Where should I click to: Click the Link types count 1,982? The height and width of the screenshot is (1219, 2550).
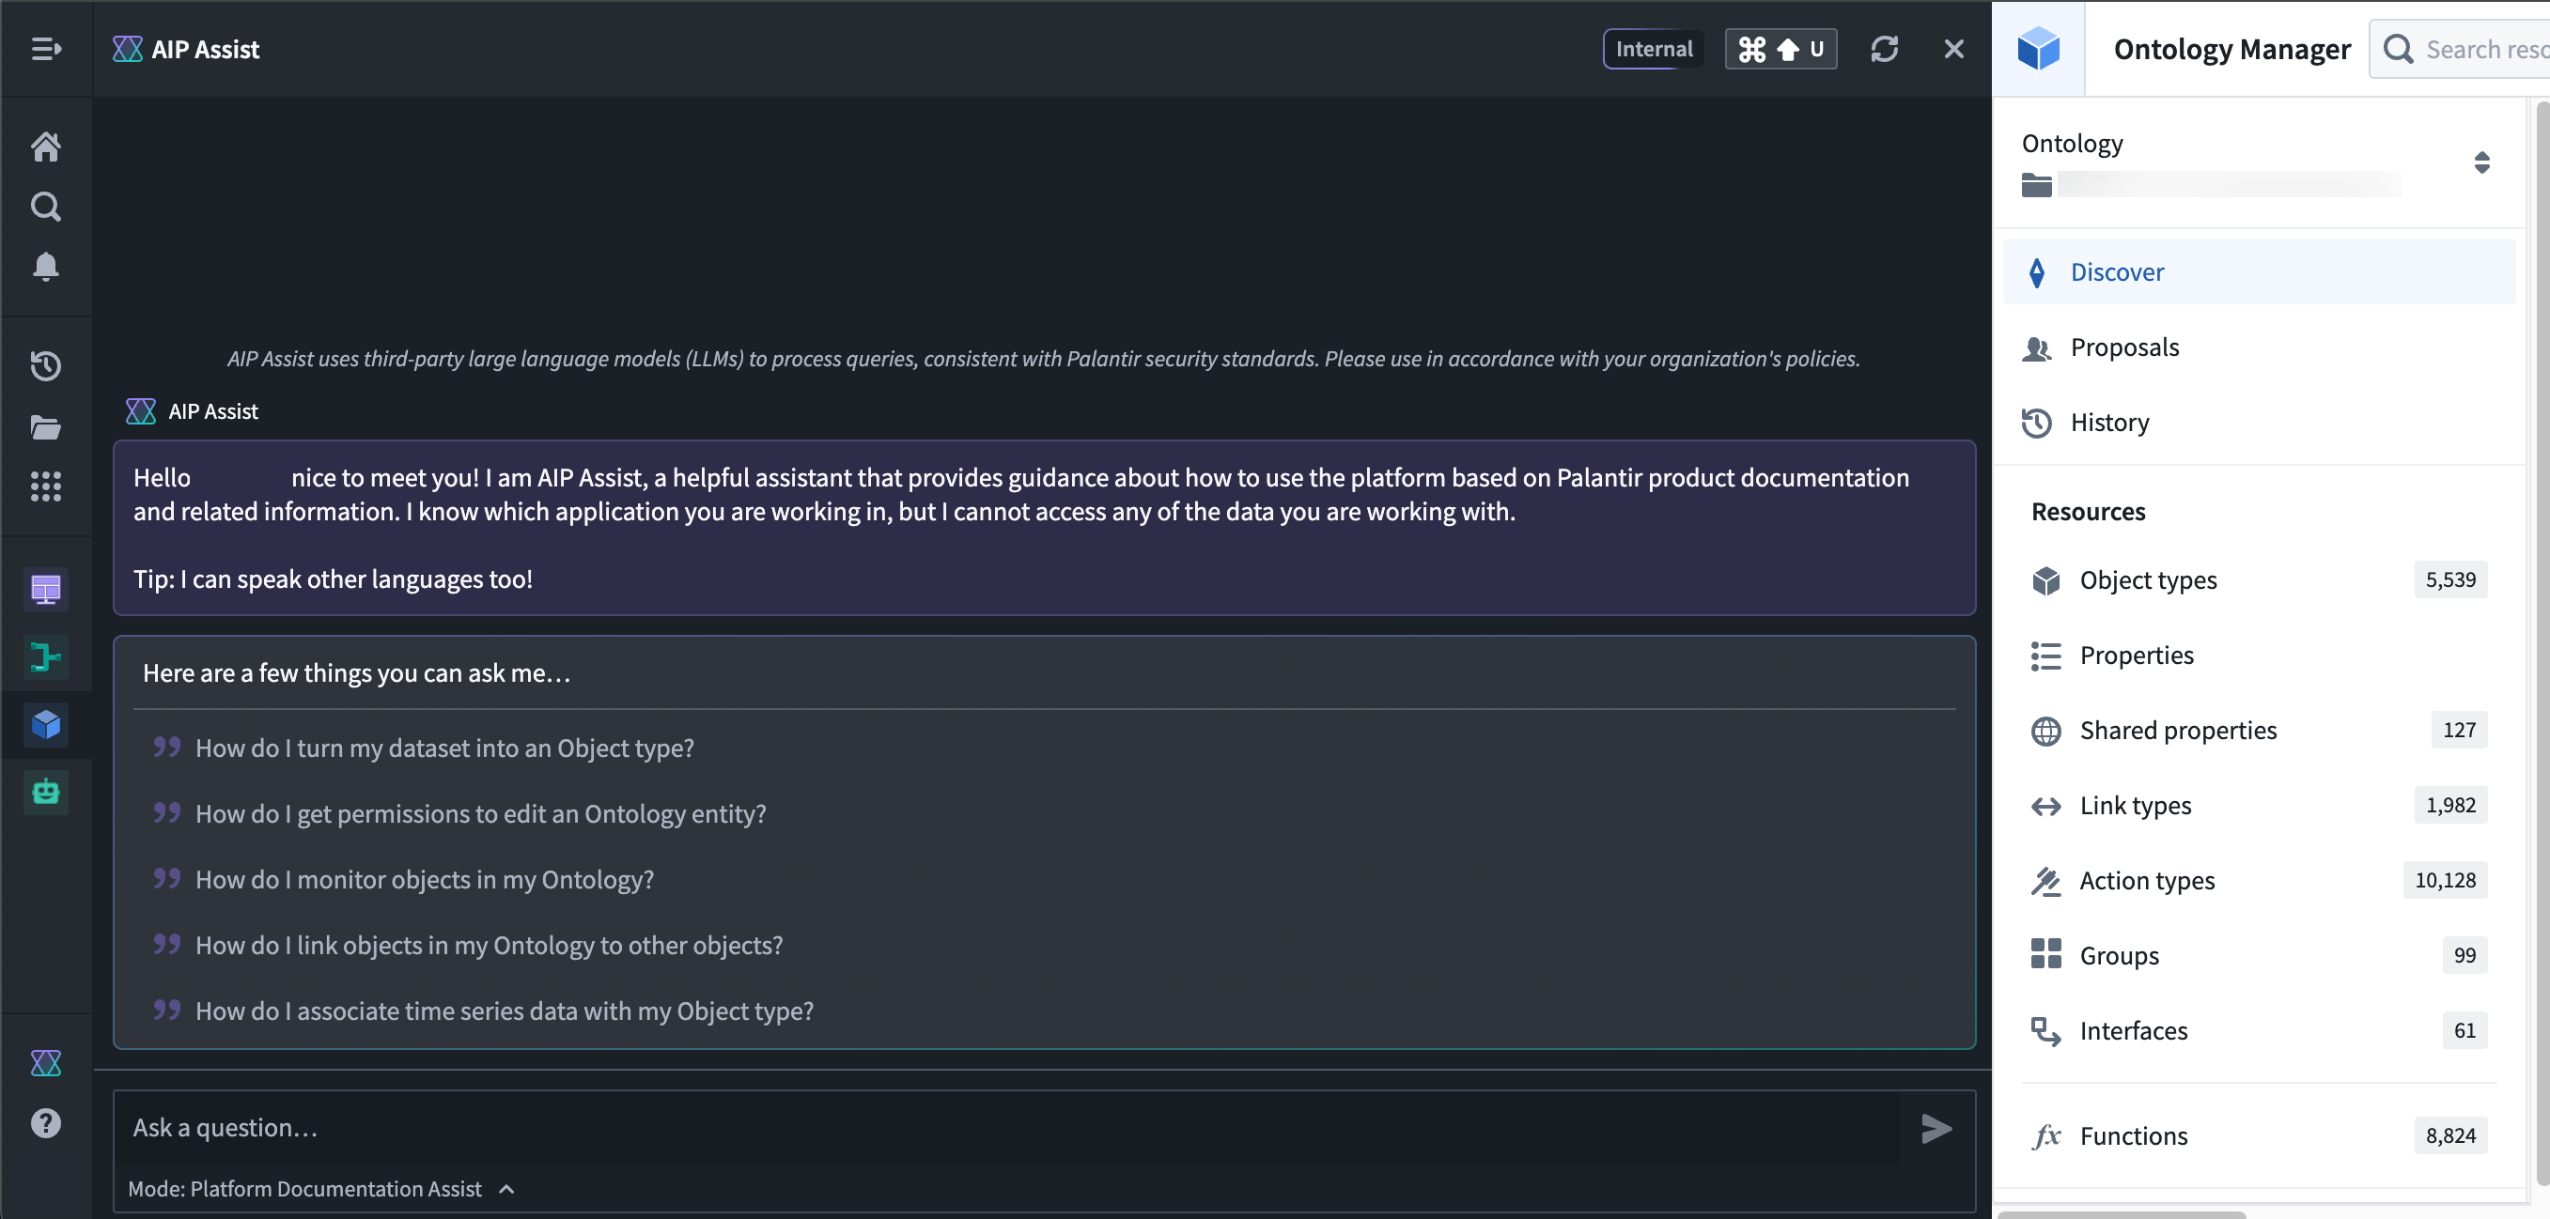tap(2450, 805)
